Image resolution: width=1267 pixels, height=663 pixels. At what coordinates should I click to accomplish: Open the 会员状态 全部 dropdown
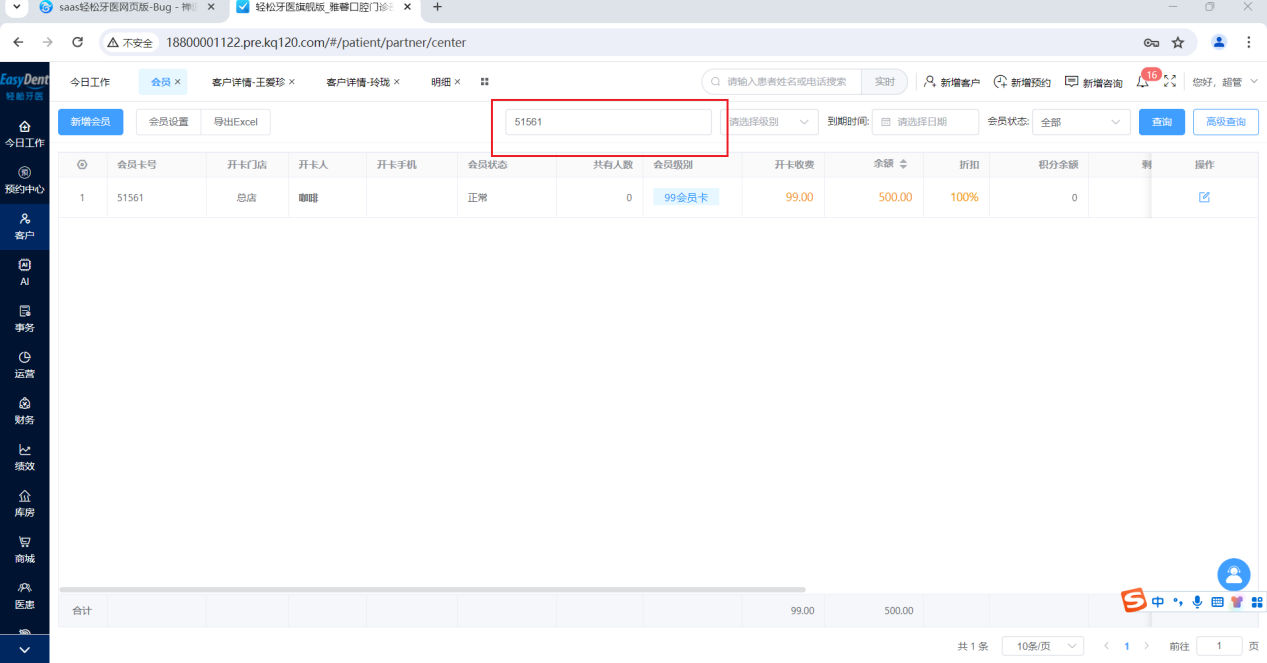(x=1081, y=122)
